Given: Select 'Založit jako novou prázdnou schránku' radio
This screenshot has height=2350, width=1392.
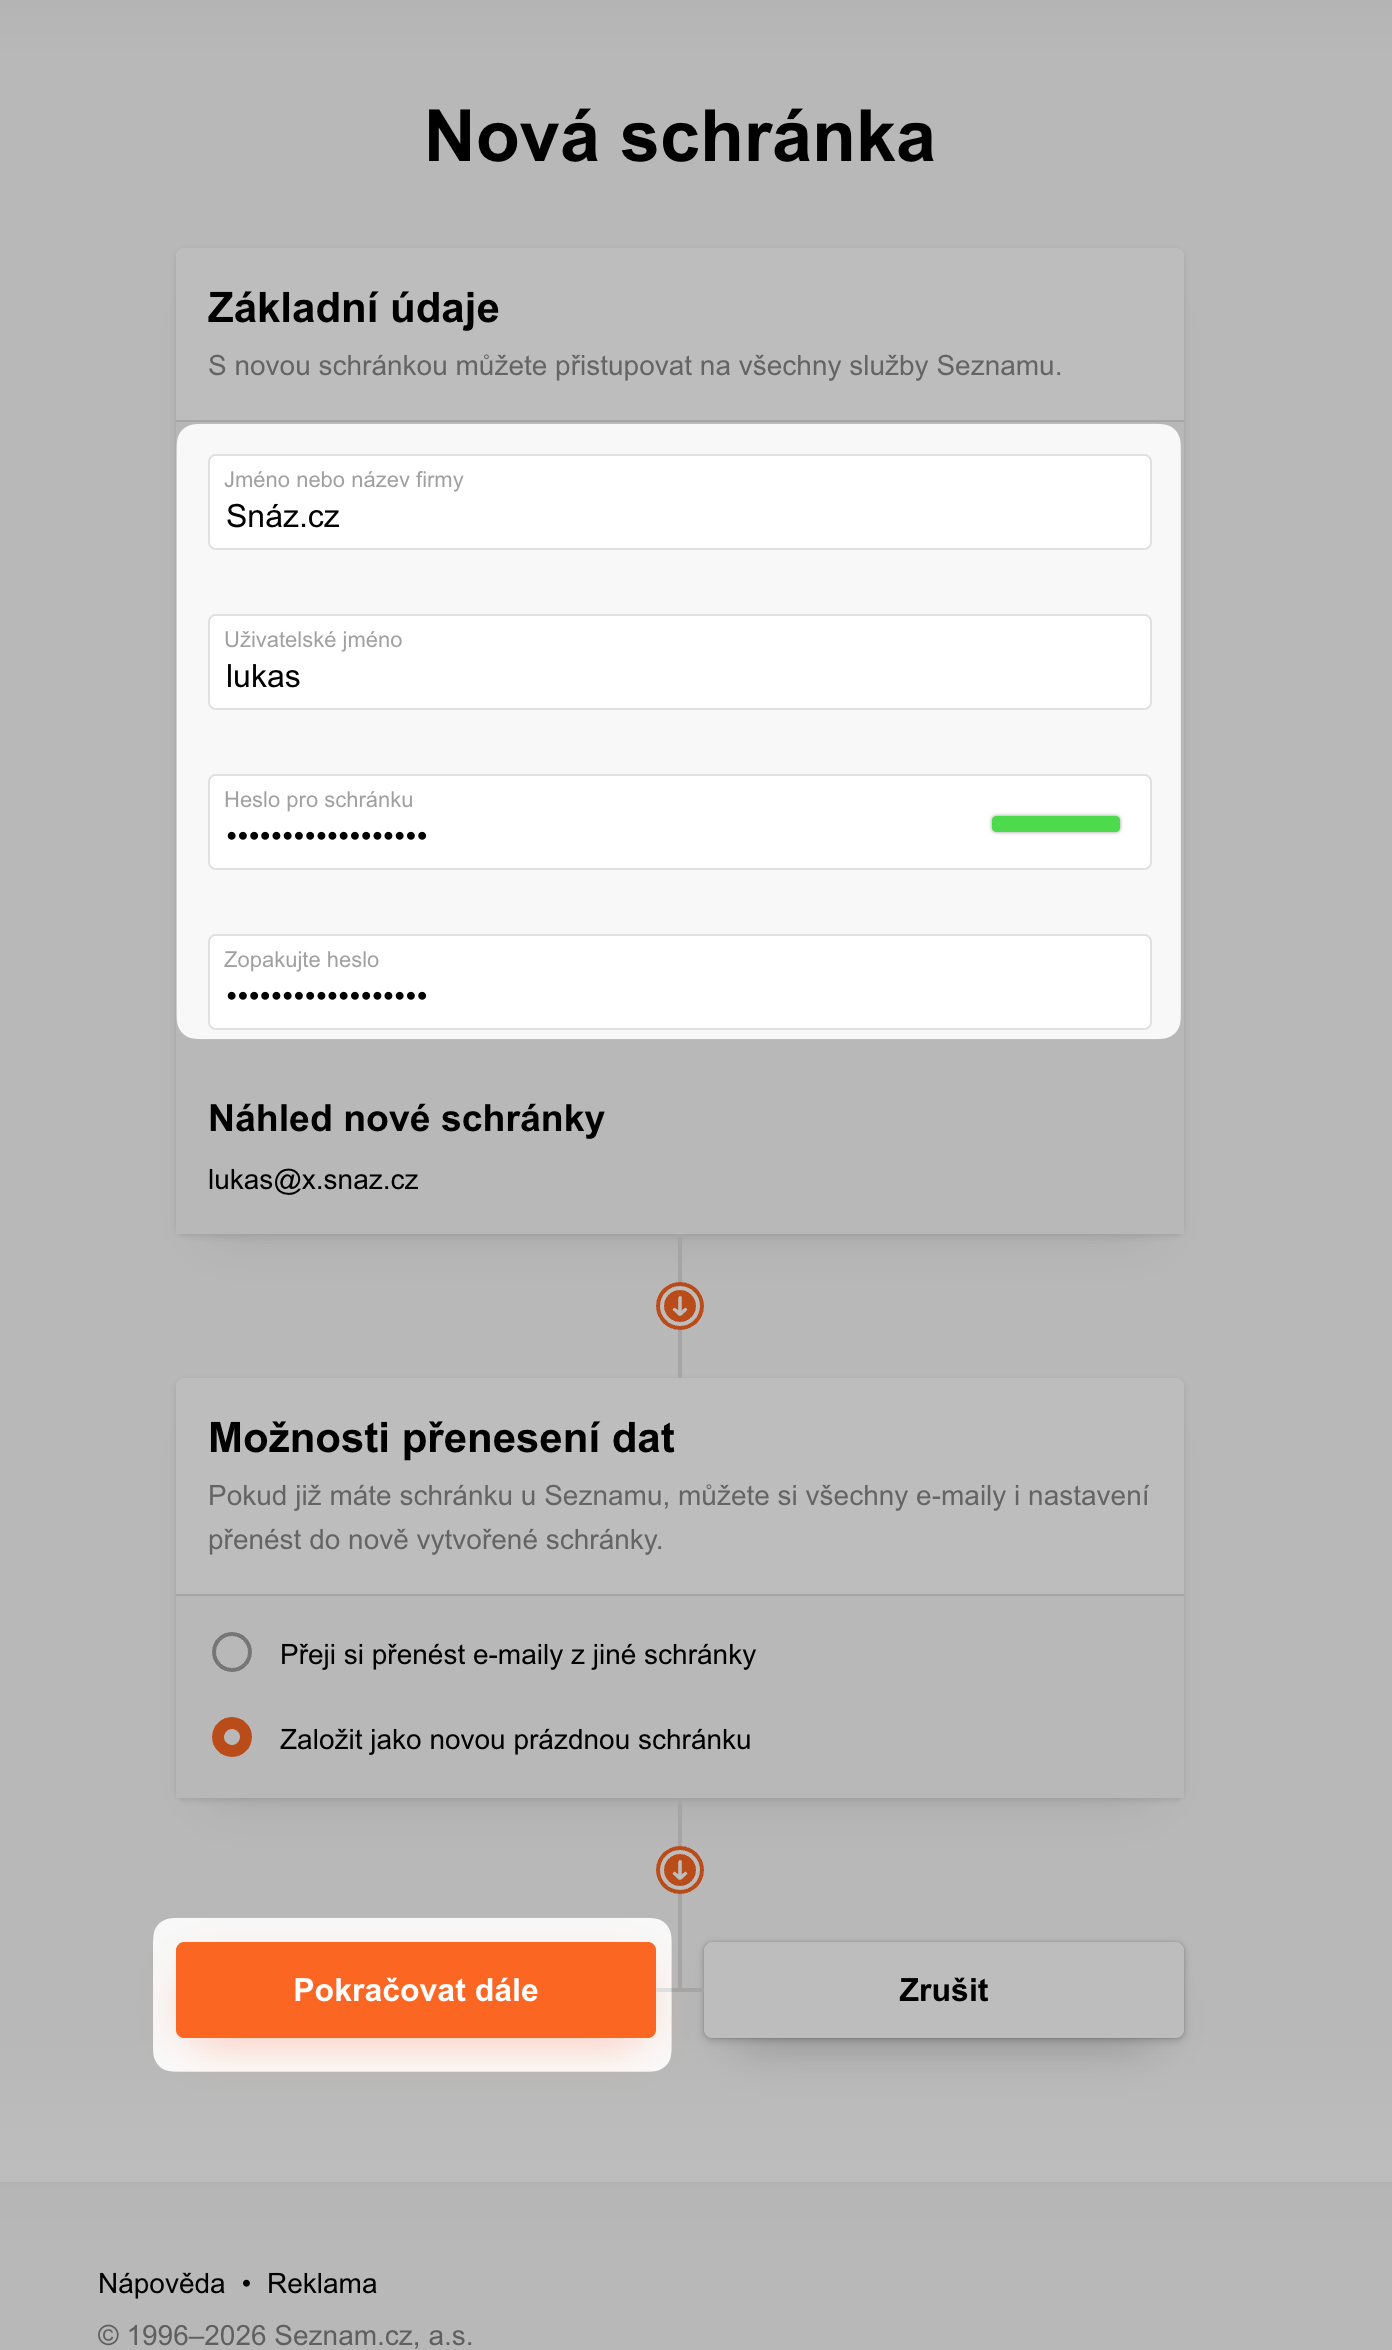Looking at the screenshot, I should 232,1738.
